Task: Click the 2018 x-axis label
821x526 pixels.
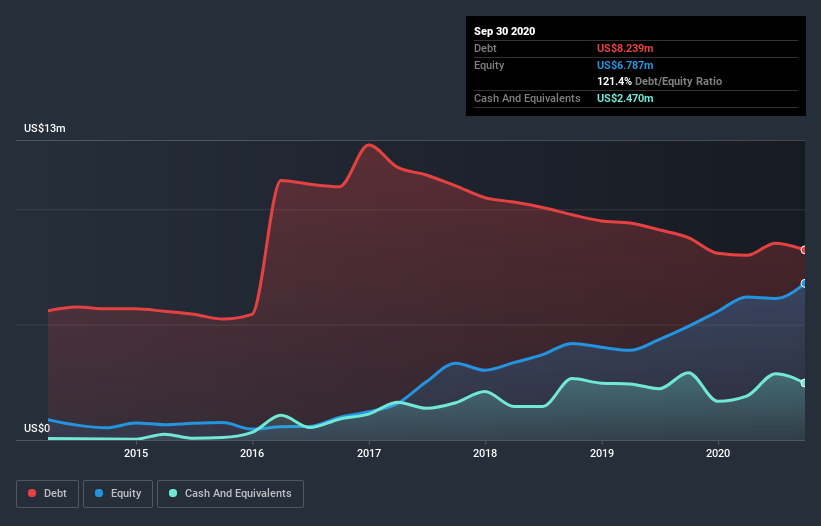Action: (485, 453)
